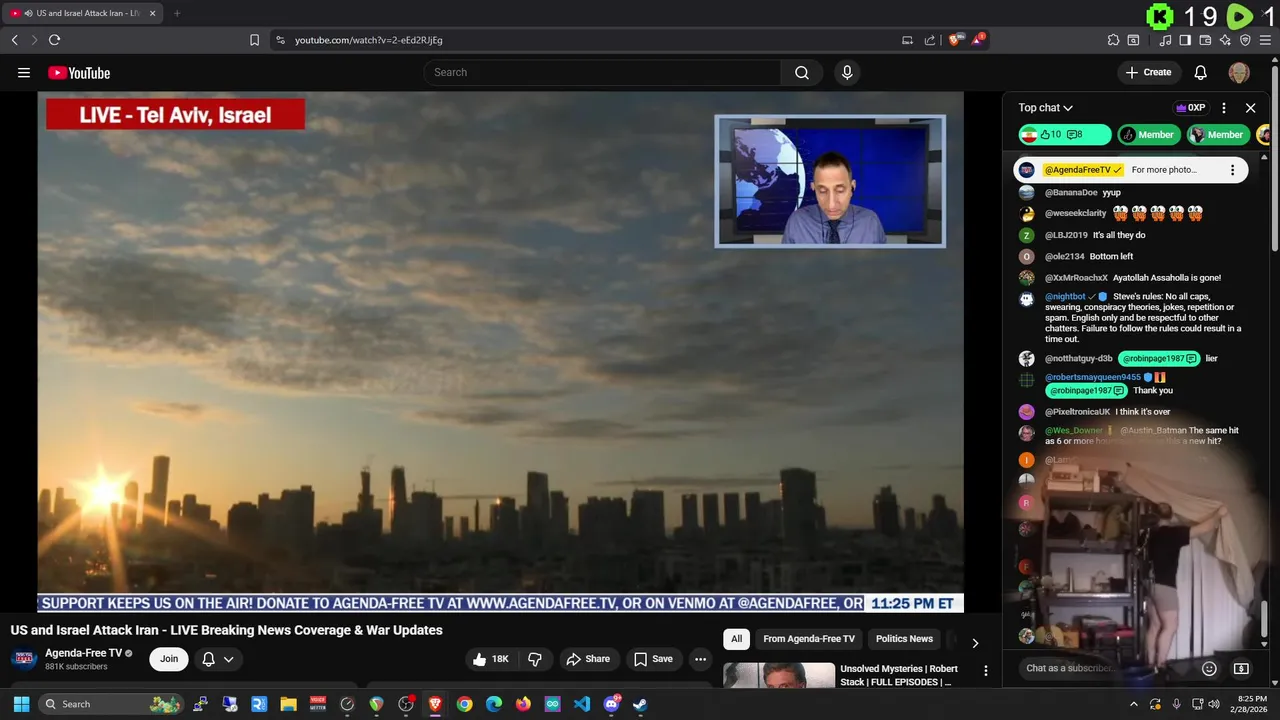Viewport: 1280px width, 720px height.
Task: Mute tab via speaker icon in tab
Action: 27,13
